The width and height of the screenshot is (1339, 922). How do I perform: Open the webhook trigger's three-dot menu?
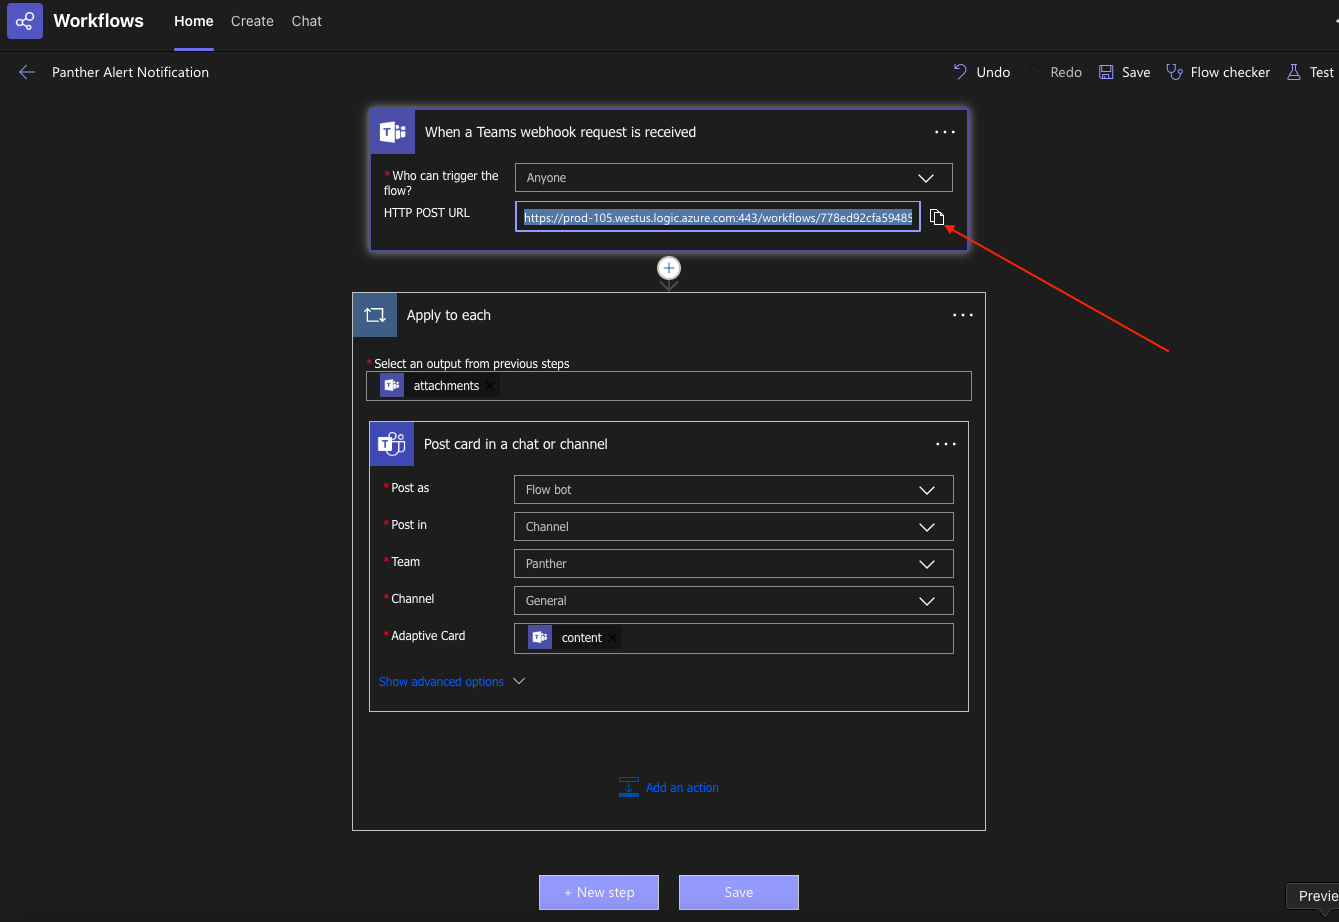pyautogui.click(x=945, y=132)
